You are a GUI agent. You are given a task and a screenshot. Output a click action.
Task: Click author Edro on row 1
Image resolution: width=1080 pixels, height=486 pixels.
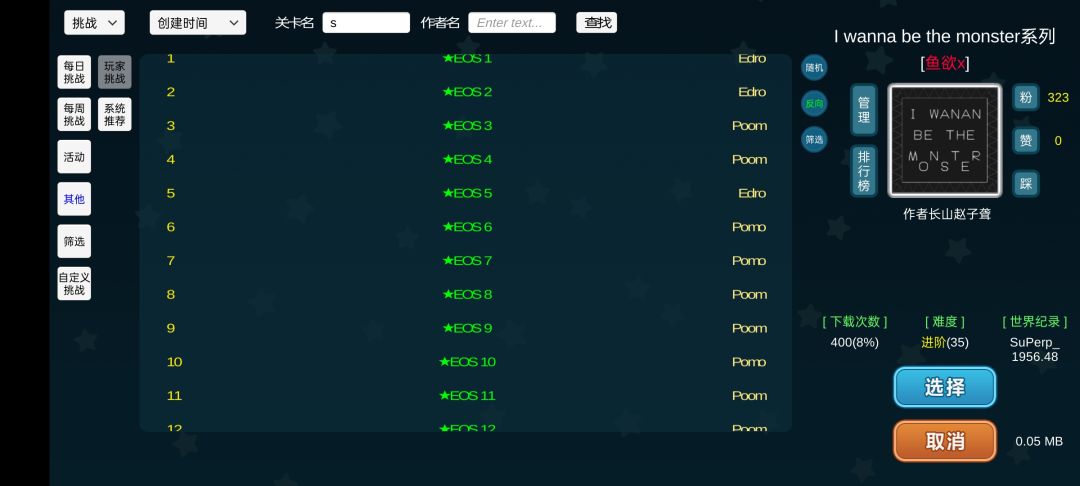coord(751,59)
